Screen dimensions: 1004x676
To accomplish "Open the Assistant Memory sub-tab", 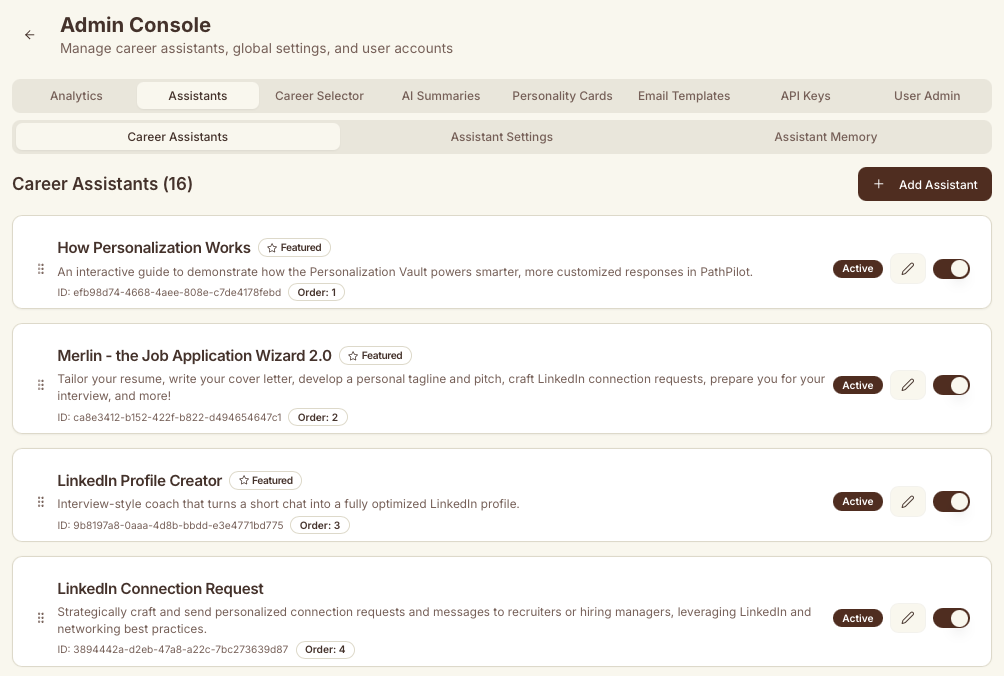I will pos(825,137).
